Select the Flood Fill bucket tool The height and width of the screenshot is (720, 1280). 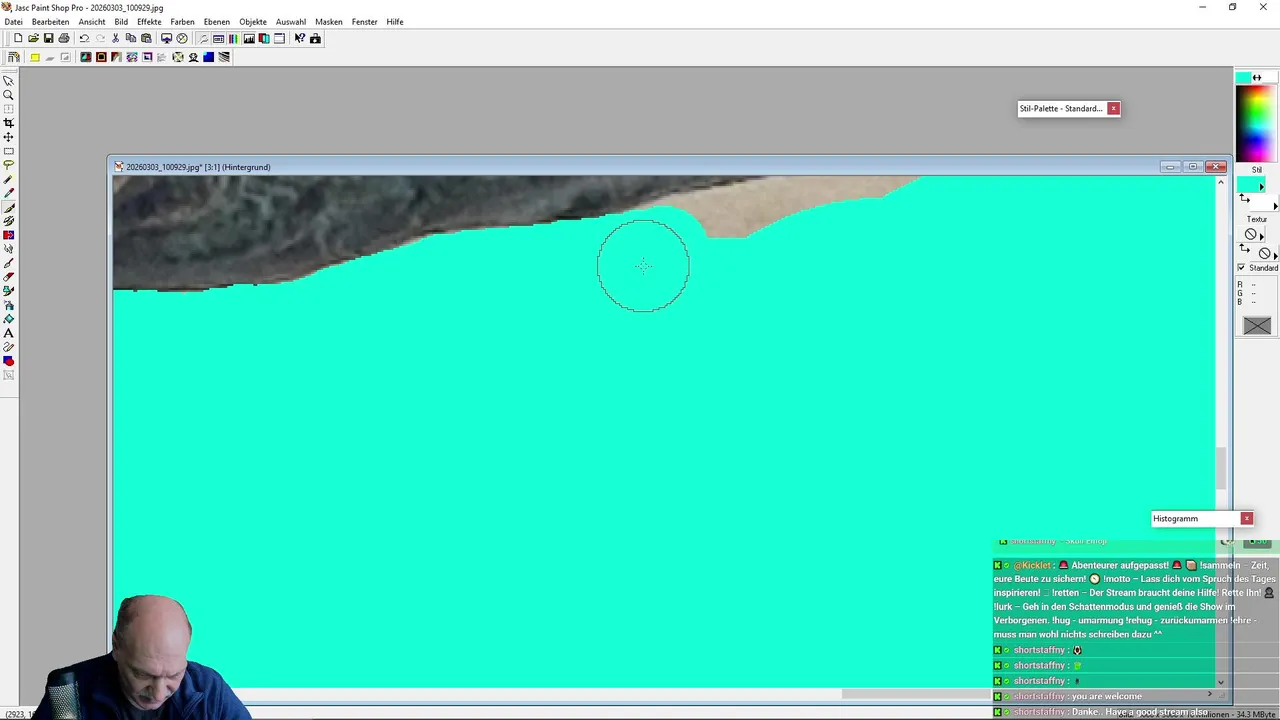pyautogui.click(x=9, y=319)
